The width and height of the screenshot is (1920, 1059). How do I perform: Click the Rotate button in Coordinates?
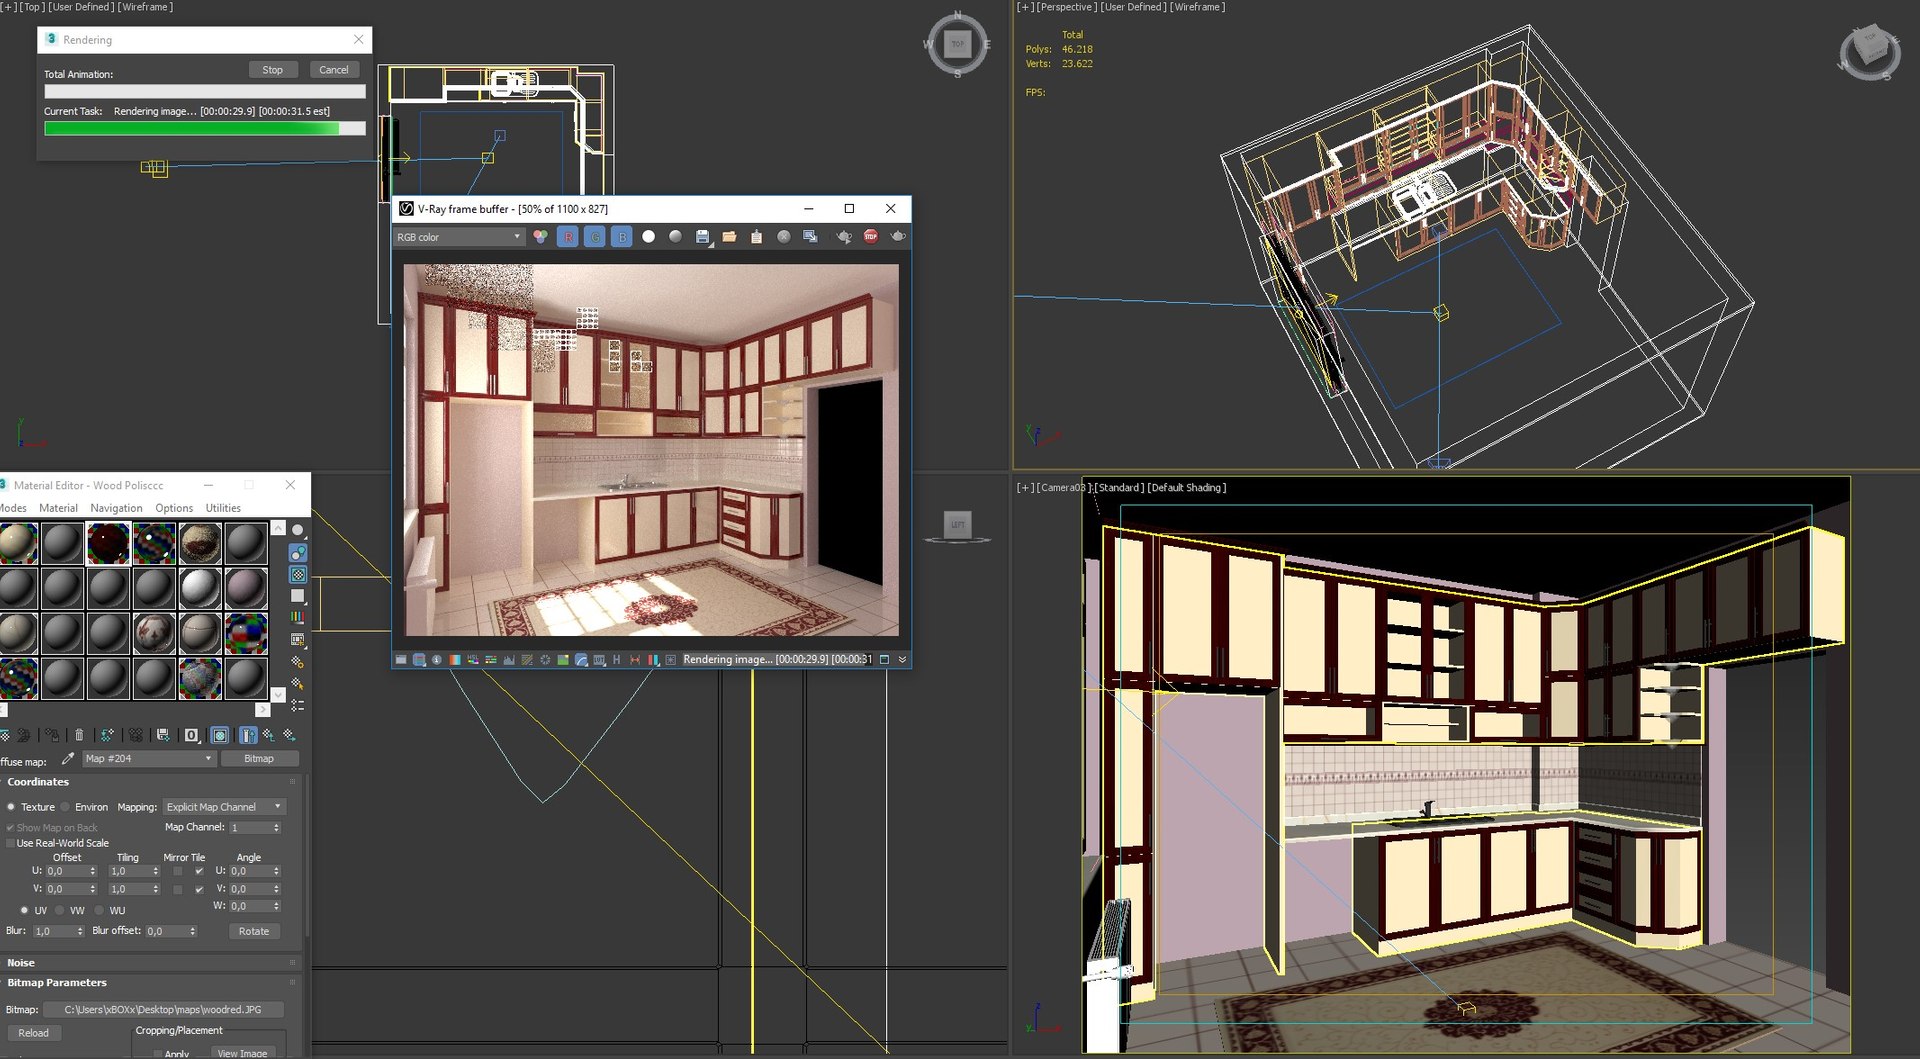pyautogui.click(x=254, y=931)
